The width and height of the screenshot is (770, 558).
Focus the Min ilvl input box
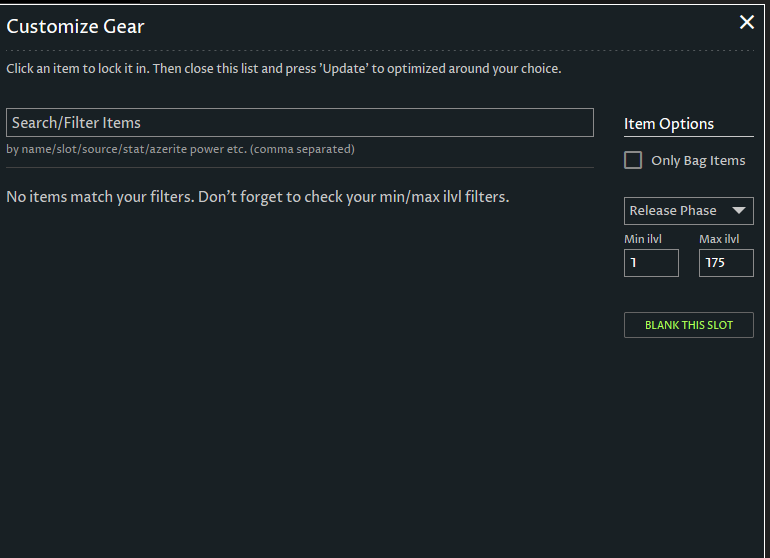[x=651, y=263]
